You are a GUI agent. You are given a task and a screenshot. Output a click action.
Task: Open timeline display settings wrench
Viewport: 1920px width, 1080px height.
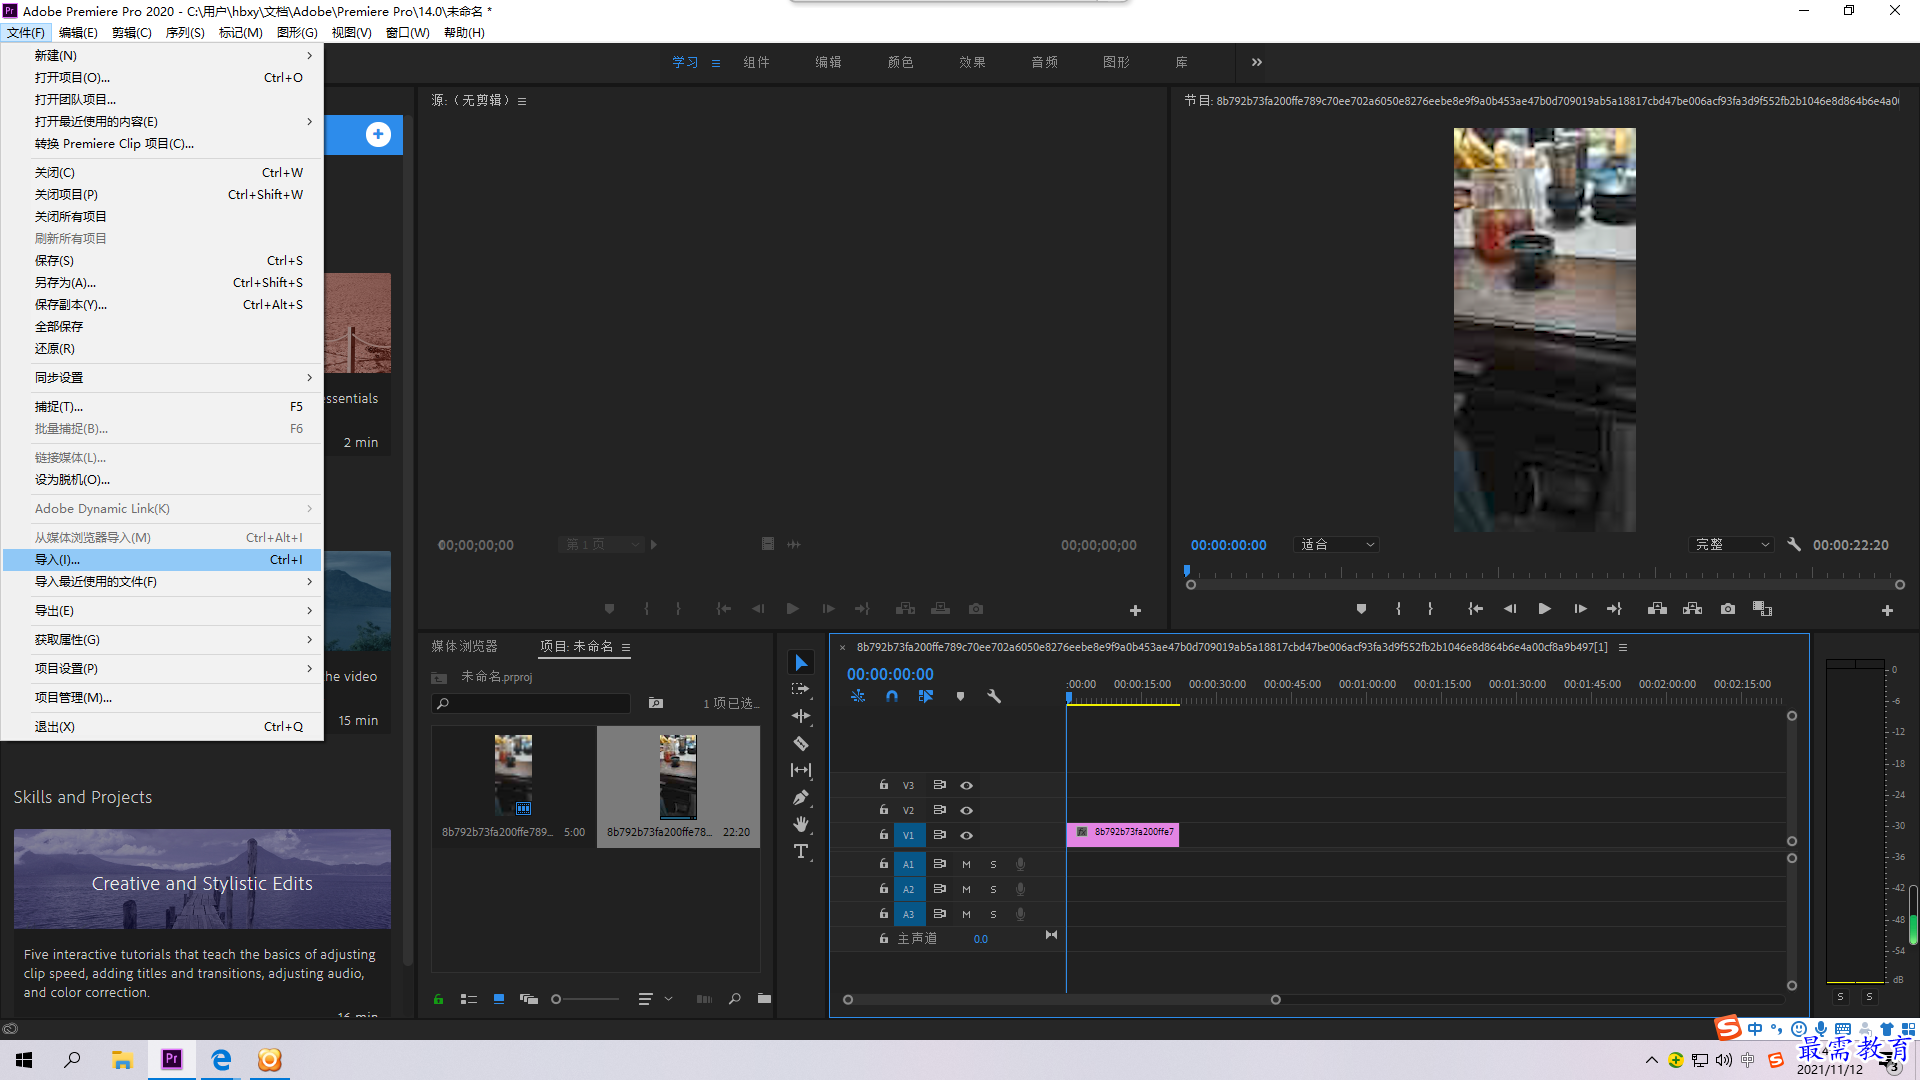(x=994, y=696)
